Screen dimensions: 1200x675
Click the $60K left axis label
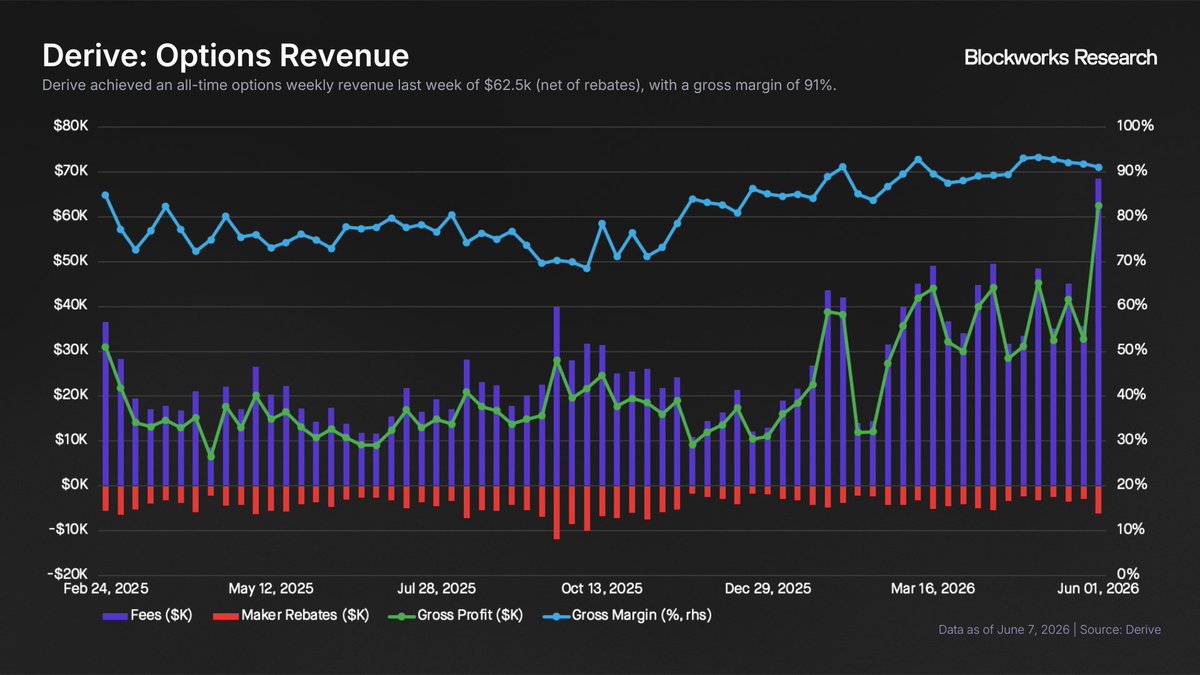click(x=73, y=216)
